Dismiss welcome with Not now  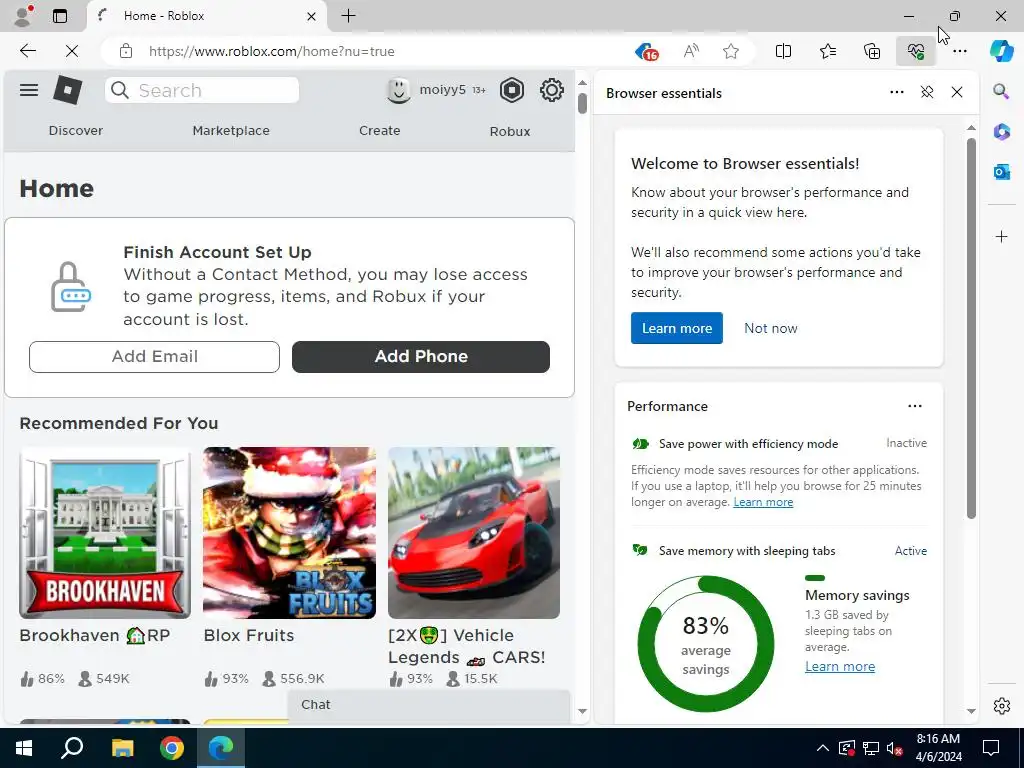click(771, 328)
